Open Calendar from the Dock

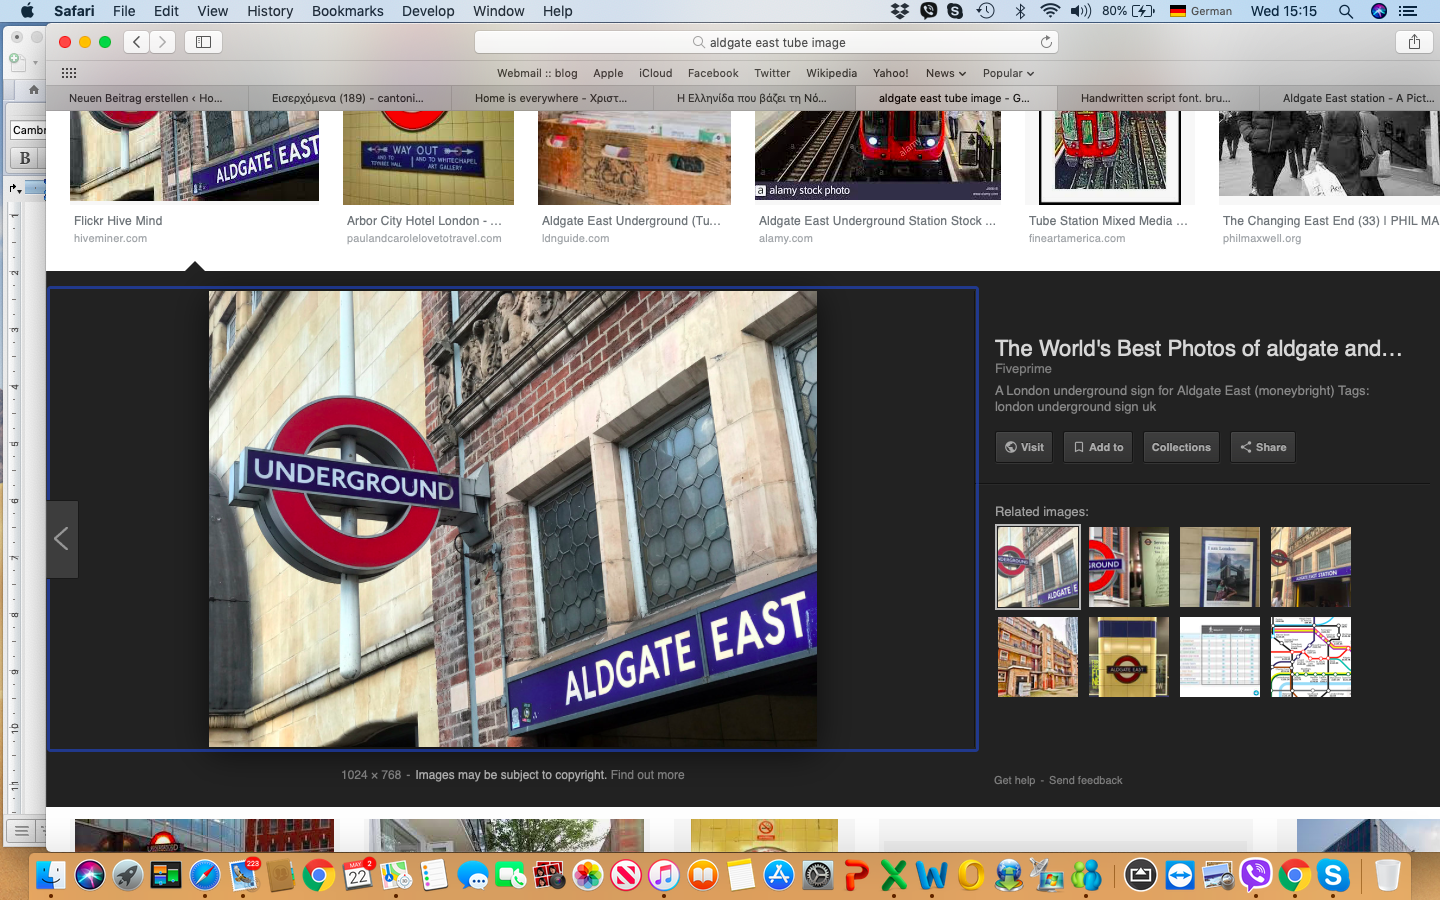(x=358, y=876)
